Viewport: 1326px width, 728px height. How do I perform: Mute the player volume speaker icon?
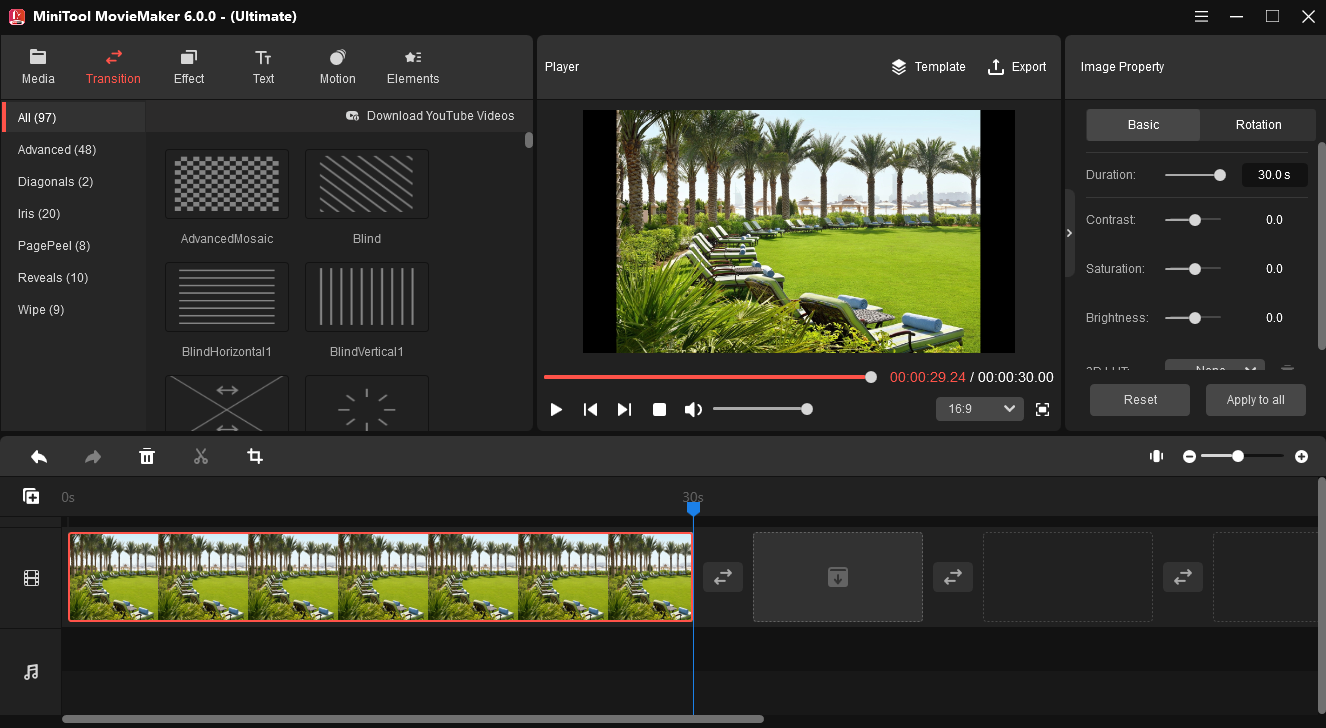[692, 409]
